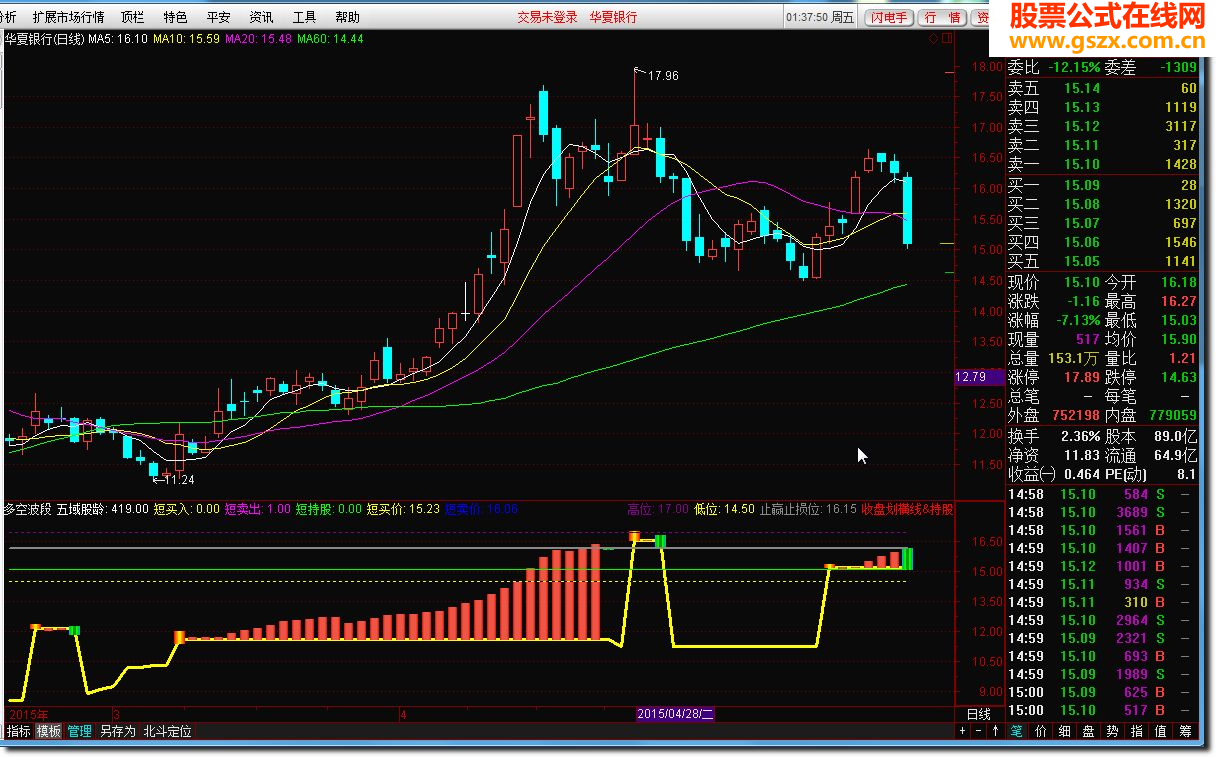Click the 低位: 14.50 label
Viewport: 1217px width, 757px height.
tap(724, 509)
